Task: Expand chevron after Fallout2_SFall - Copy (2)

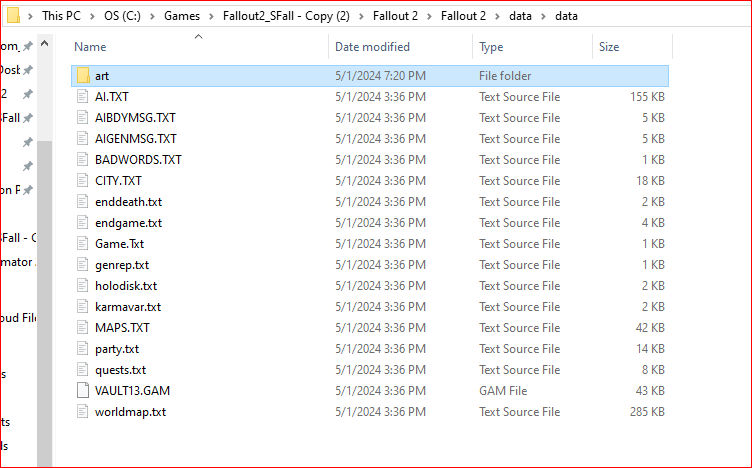Action: 362,16
